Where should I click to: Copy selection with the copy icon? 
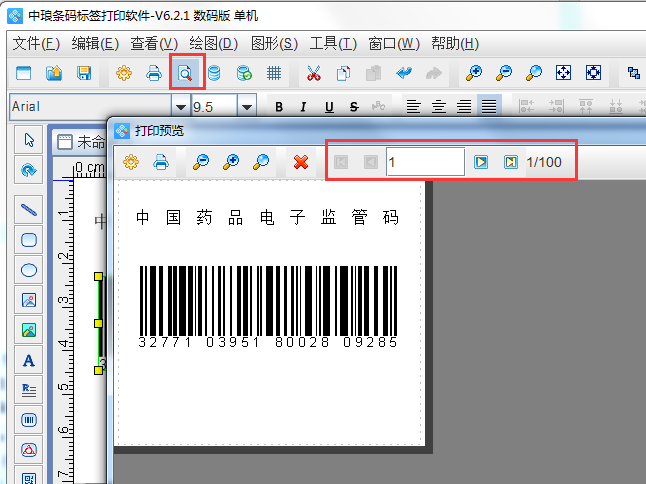pyautogui.click(x=343, y=73)
